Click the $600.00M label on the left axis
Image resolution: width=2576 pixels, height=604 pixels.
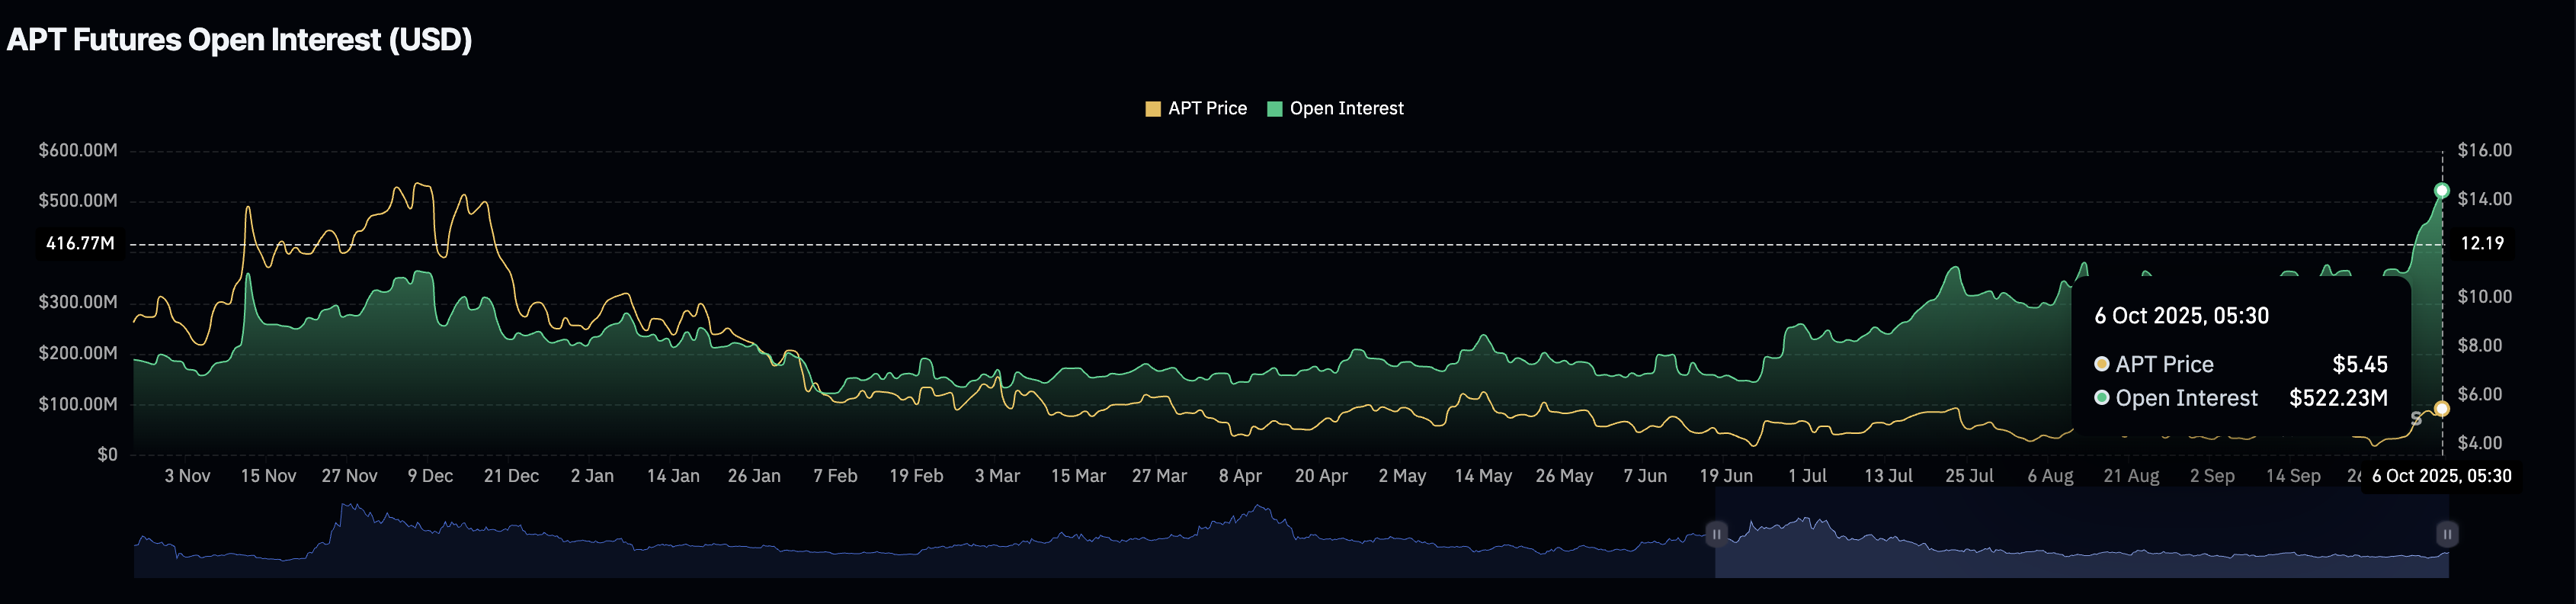[77, 151]
